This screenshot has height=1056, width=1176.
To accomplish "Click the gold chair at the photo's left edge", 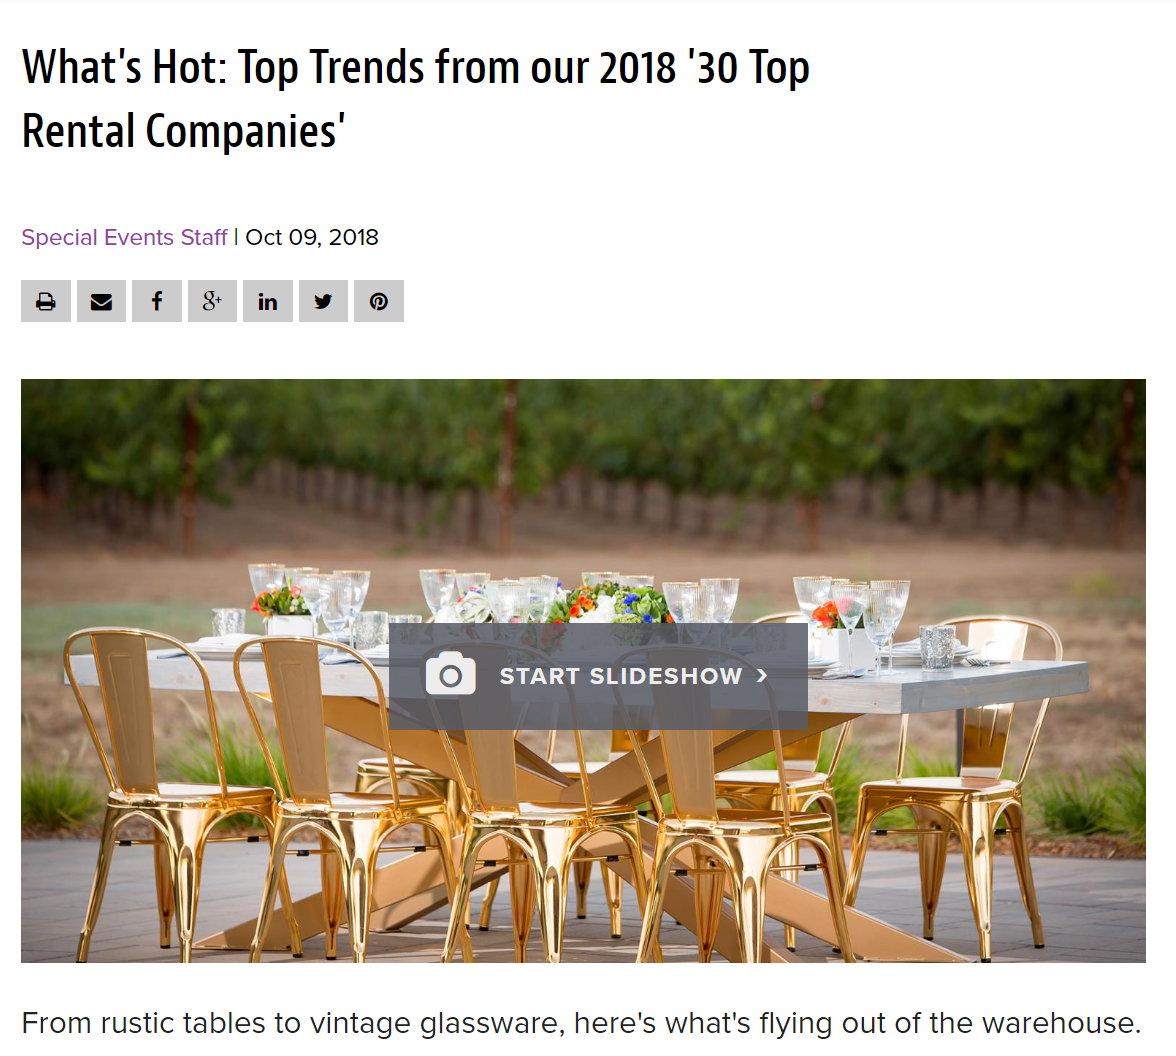I will point(150,780).
